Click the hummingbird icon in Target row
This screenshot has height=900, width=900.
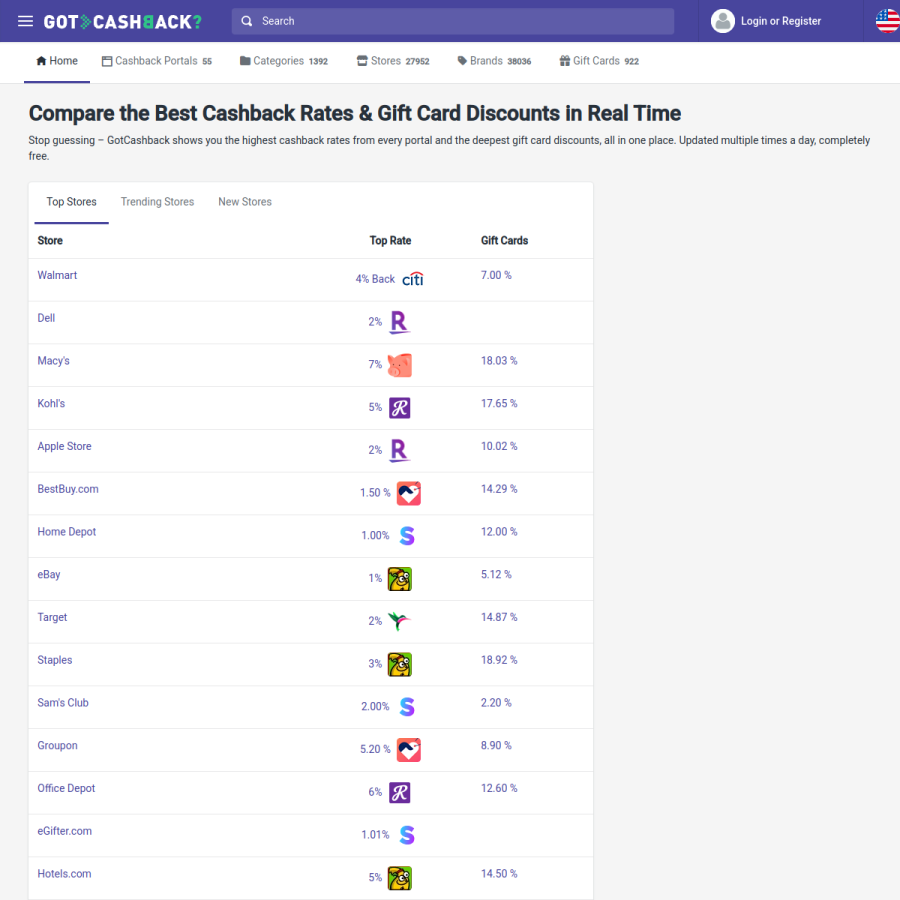point(399,621)
